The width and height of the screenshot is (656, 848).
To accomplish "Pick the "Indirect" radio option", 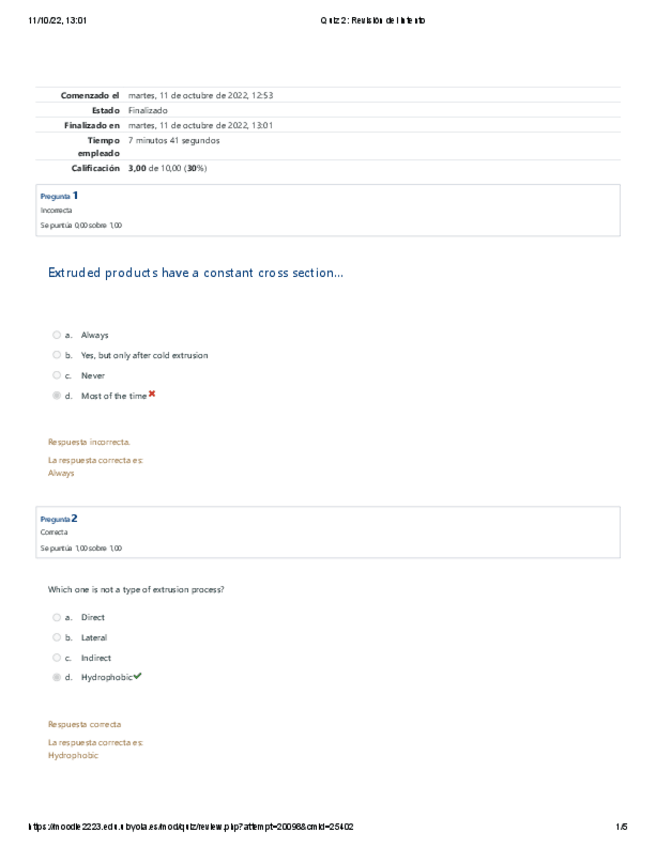I will point(57,658).
